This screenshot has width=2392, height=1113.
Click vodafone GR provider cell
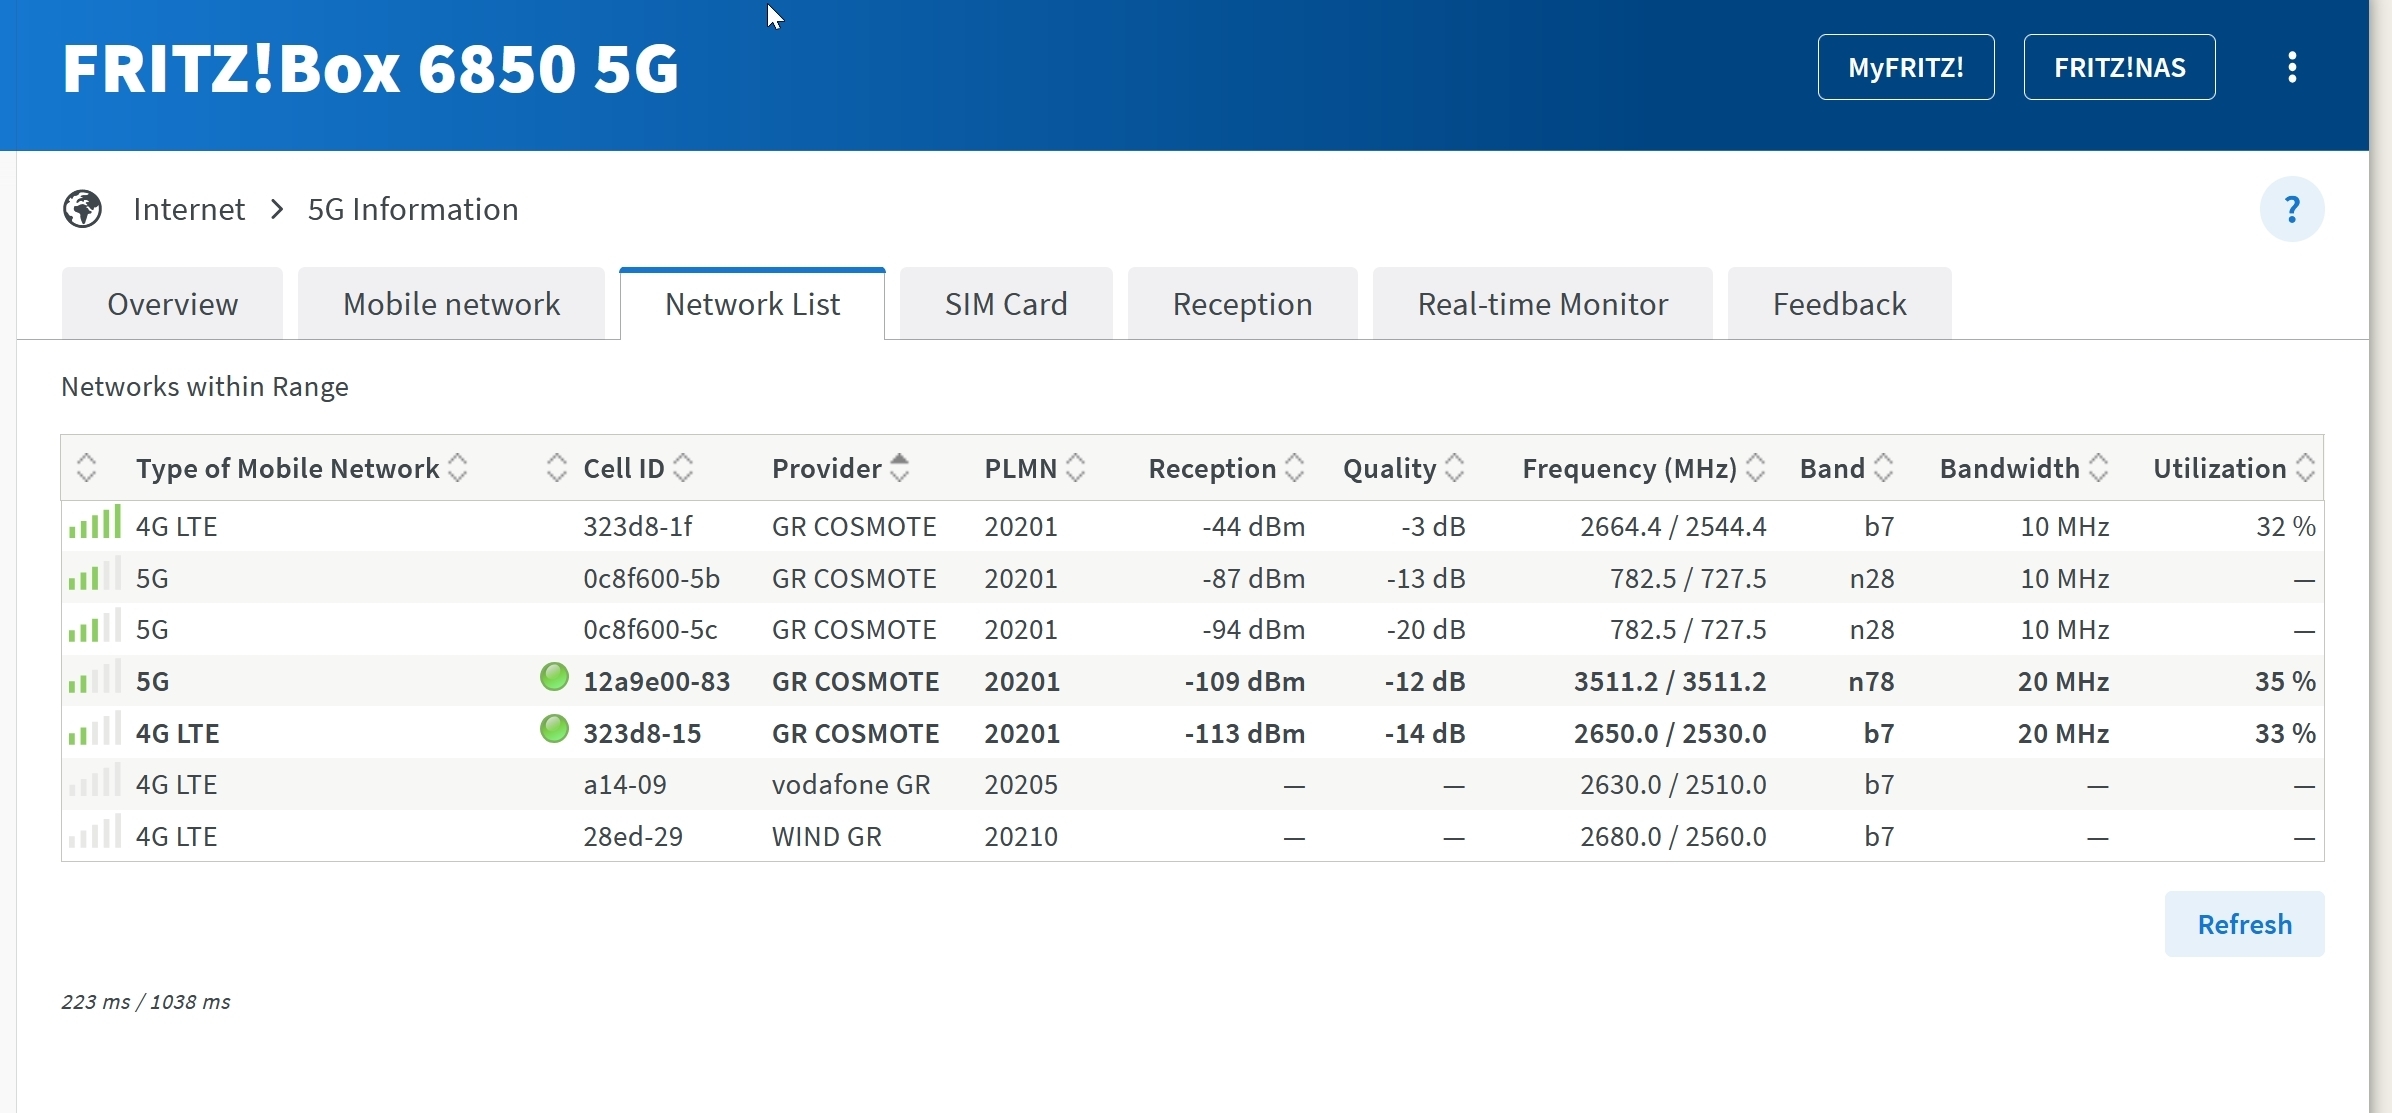pyautogui.click(x=851, y=784)
